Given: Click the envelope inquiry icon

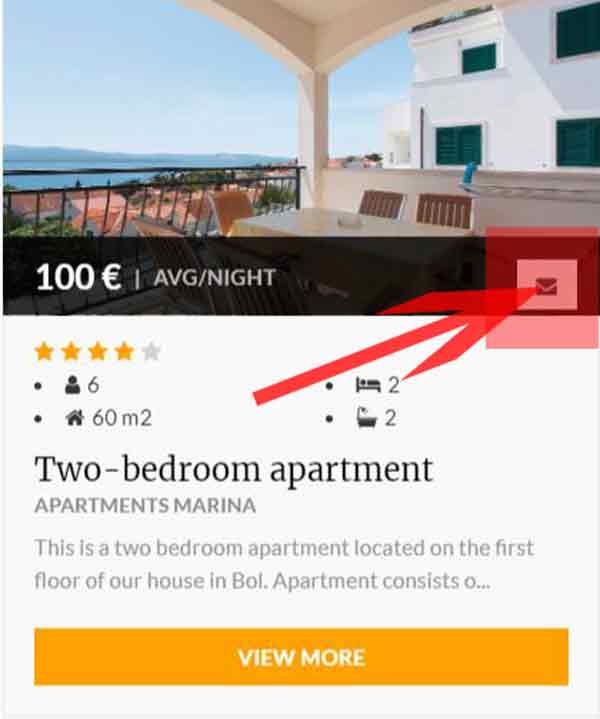Looking at the screenshot, I should pos(546,286).
